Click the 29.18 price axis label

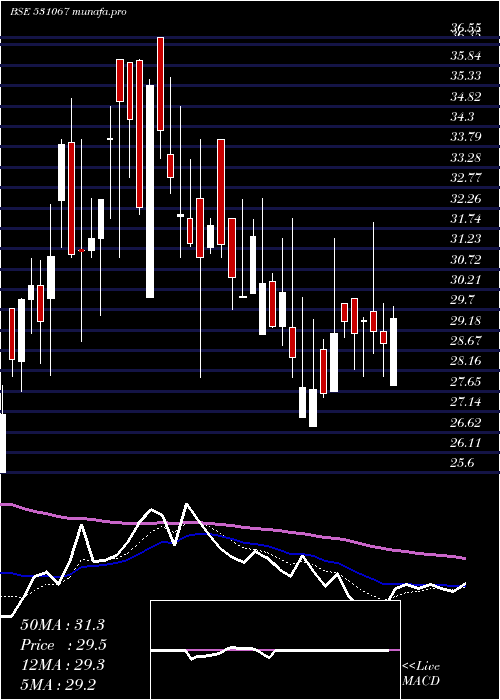click(x=466, y=321)
